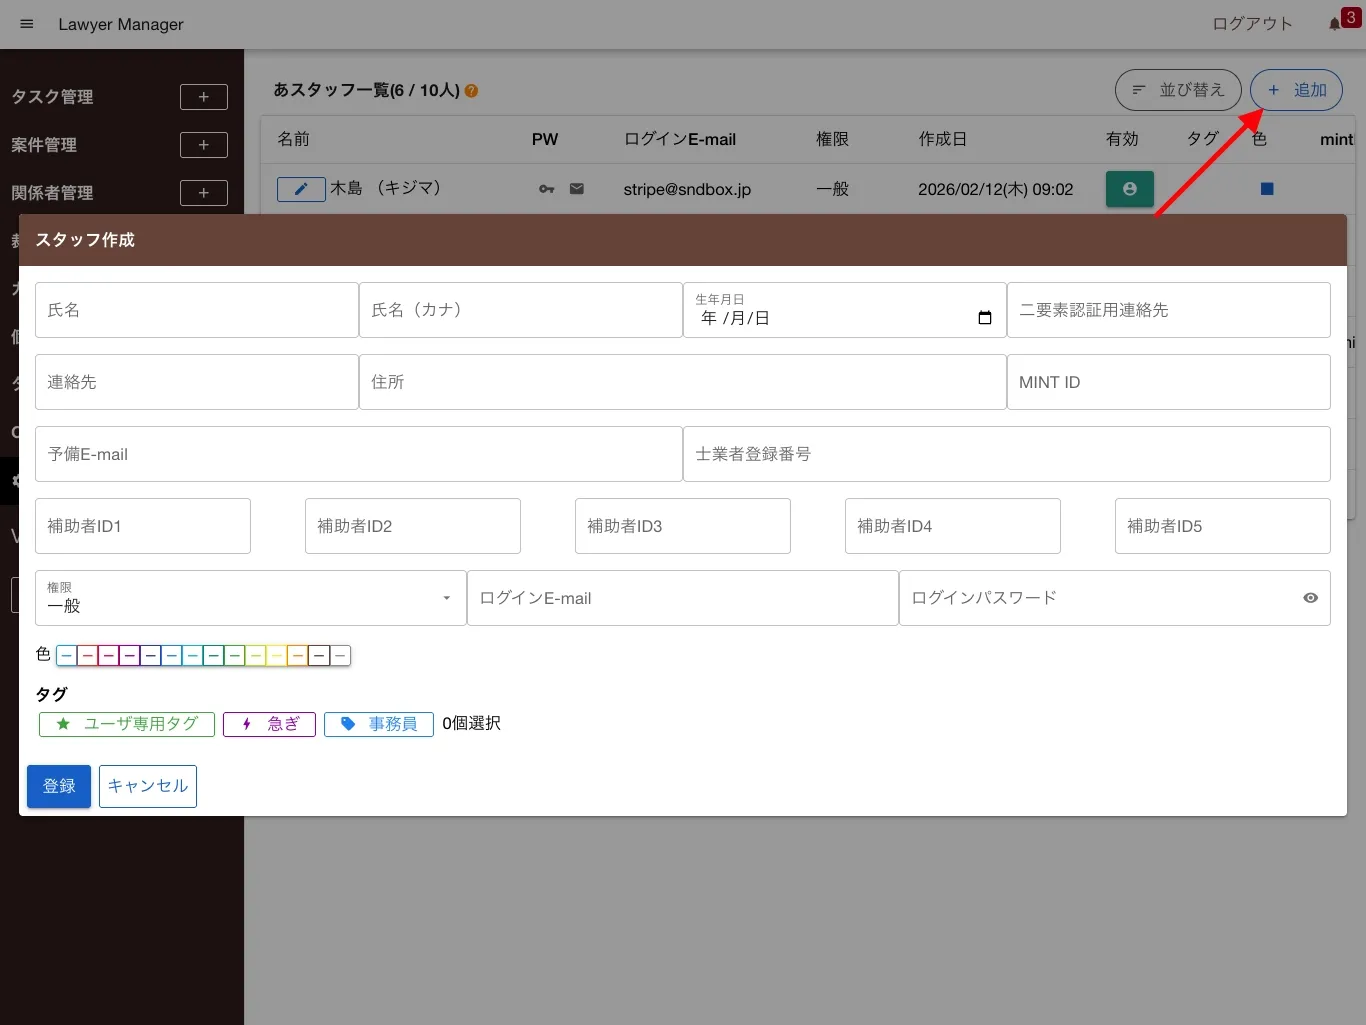Open the hamburger menu beside Lawyer Manager
The width and height of the screenshot is (1366, 1025).
(27, 24)
